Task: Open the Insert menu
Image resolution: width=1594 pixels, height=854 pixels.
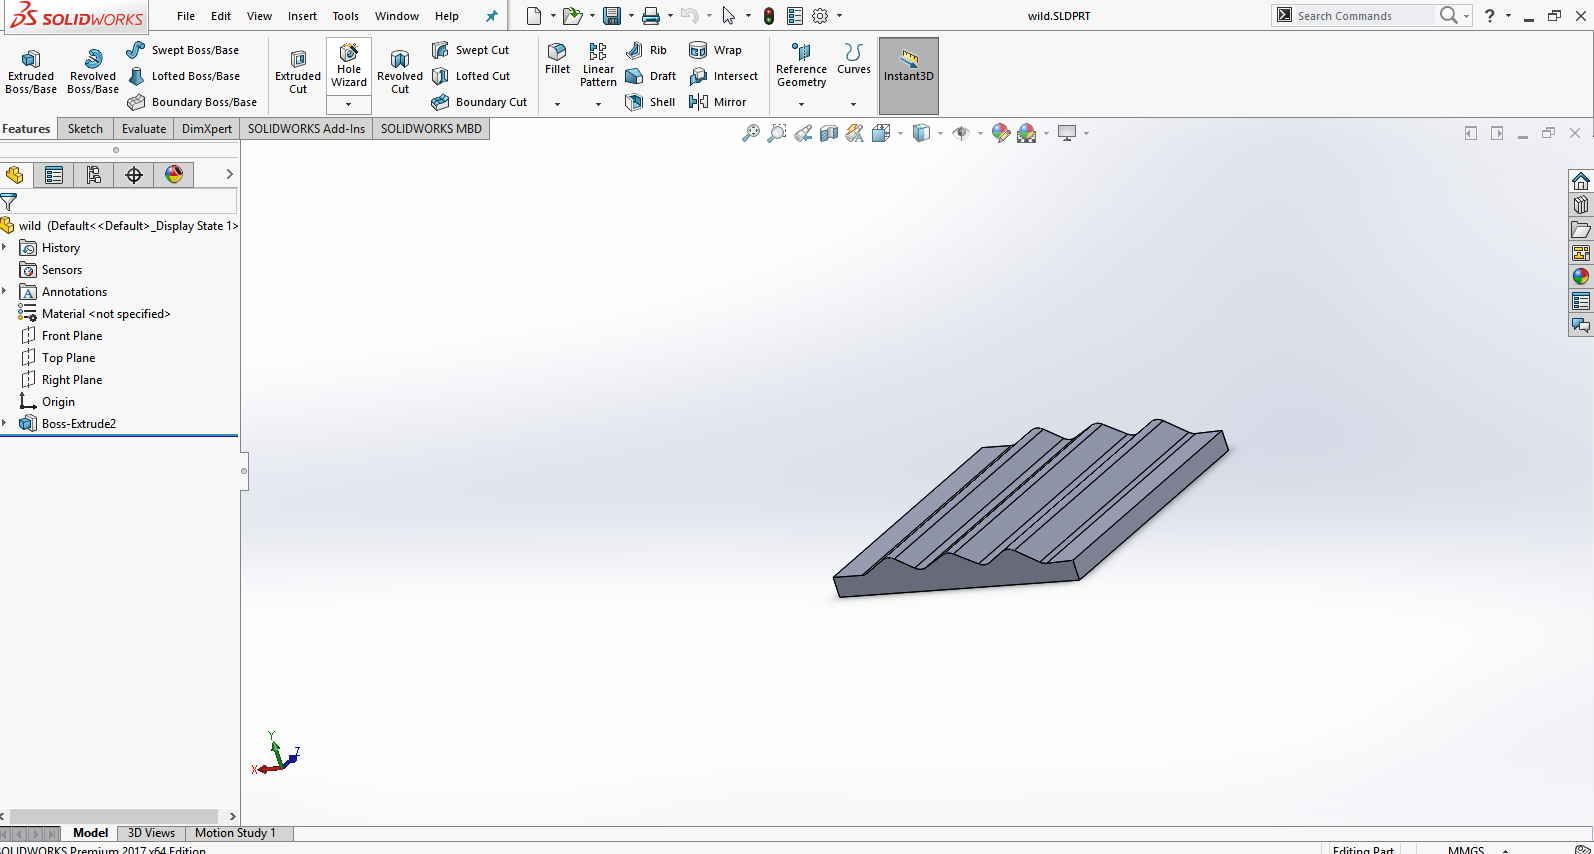Action: (302, 16)
